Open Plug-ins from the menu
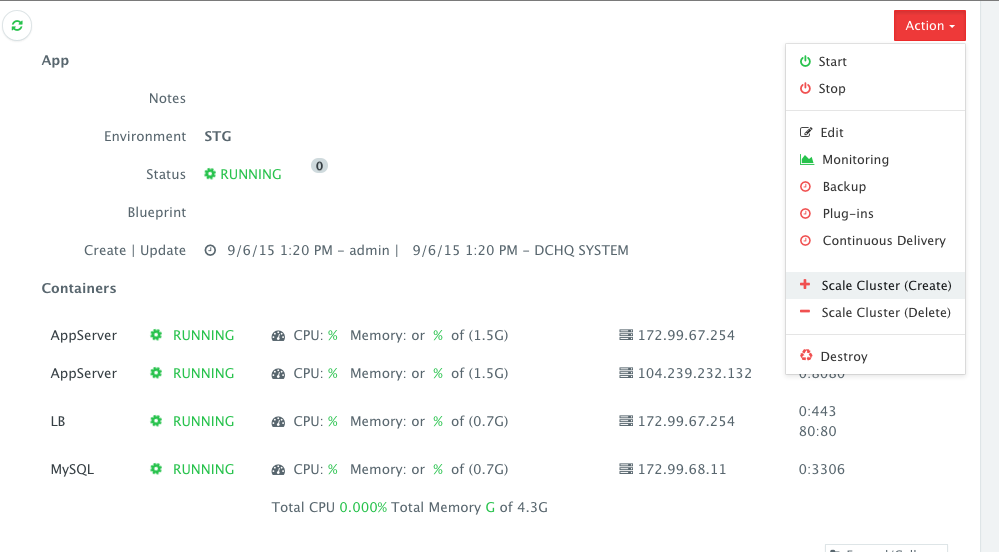 tap(847, 214)
